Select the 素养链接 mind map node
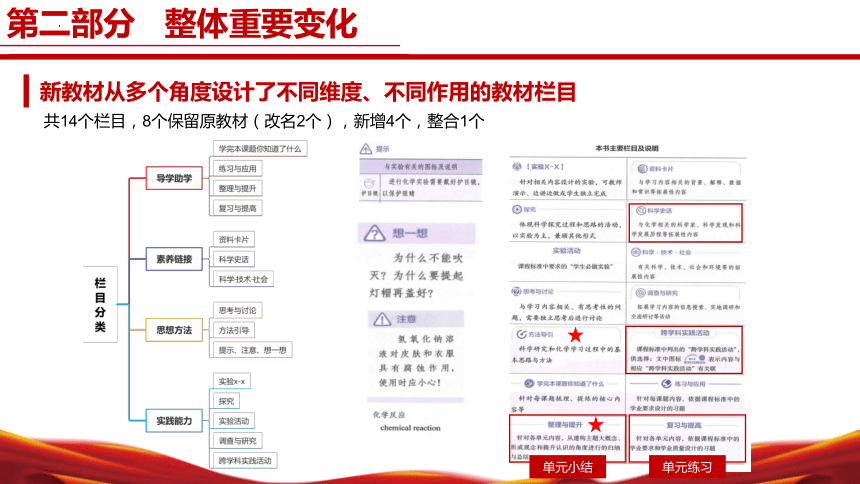 click(174, 259)
